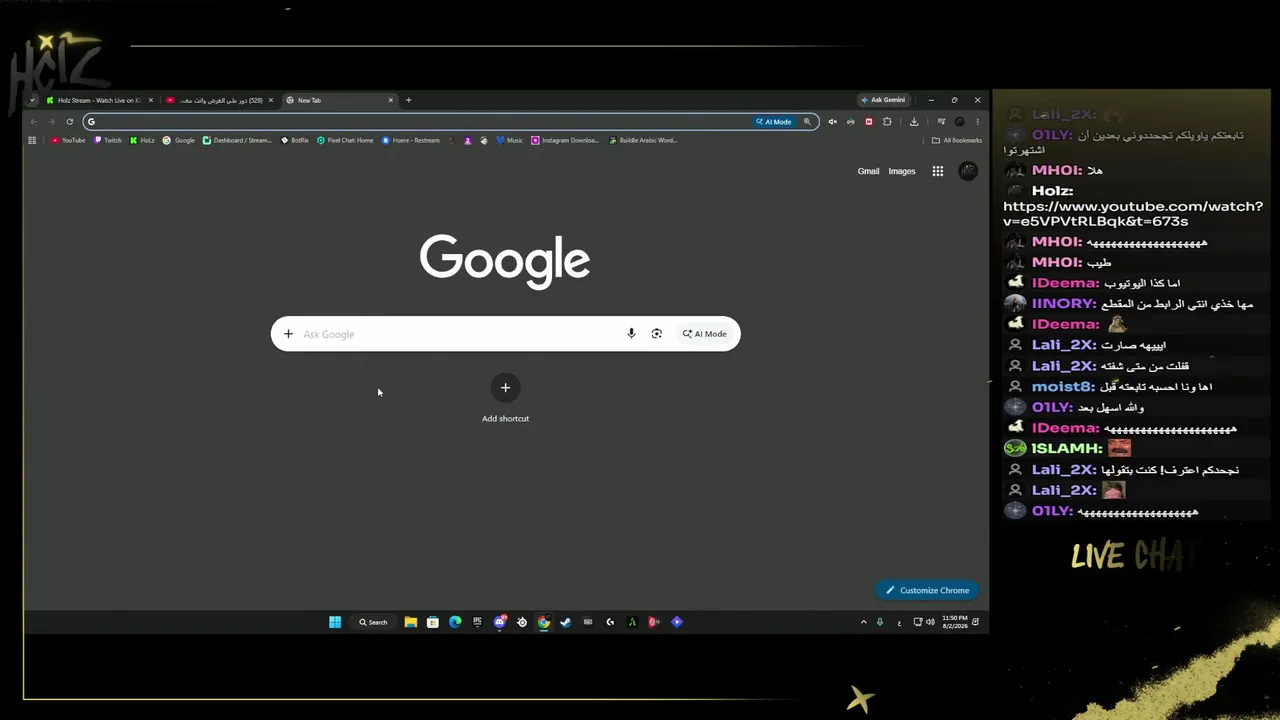Open the Pixel Chat: Home bookmark
The height and width of the screenshot is (720, 1280).
(345, 140)
